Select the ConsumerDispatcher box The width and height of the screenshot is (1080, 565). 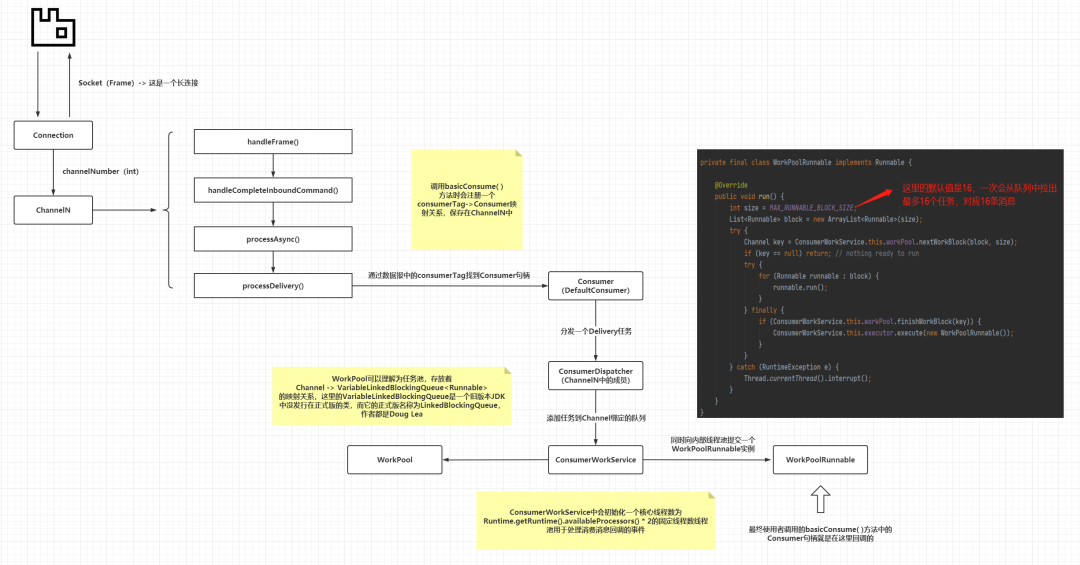[x=595, y=376]
